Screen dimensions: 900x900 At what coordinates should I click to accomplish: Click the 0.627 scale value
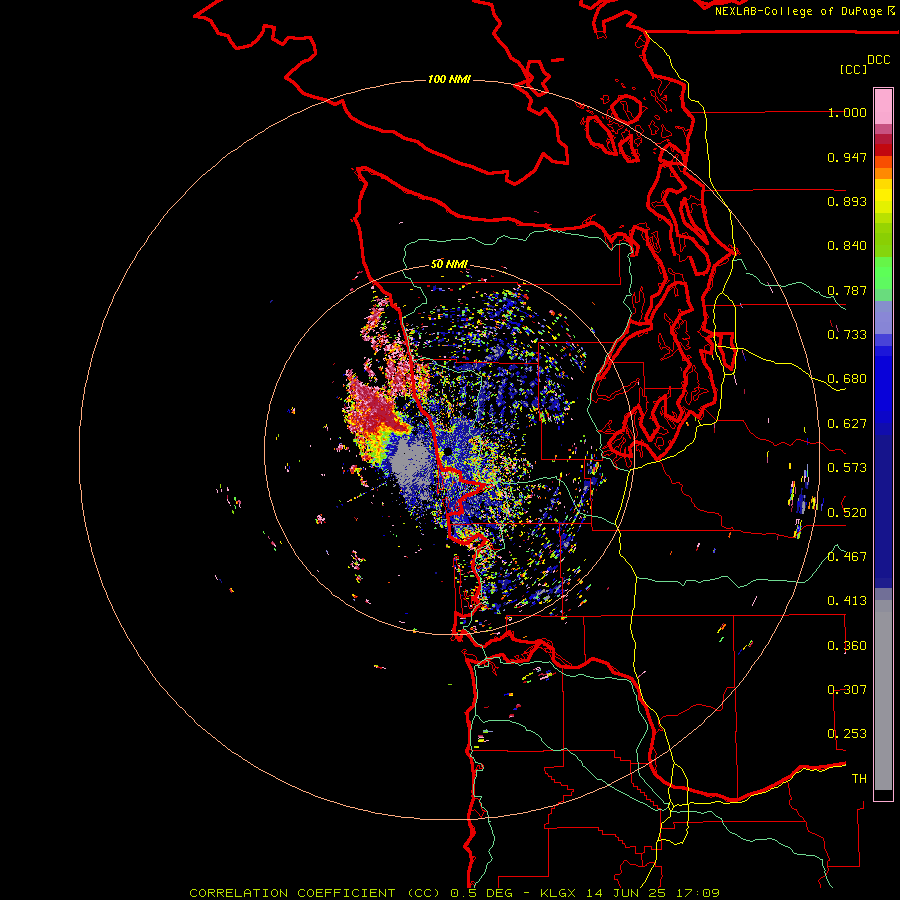point(847,424)
